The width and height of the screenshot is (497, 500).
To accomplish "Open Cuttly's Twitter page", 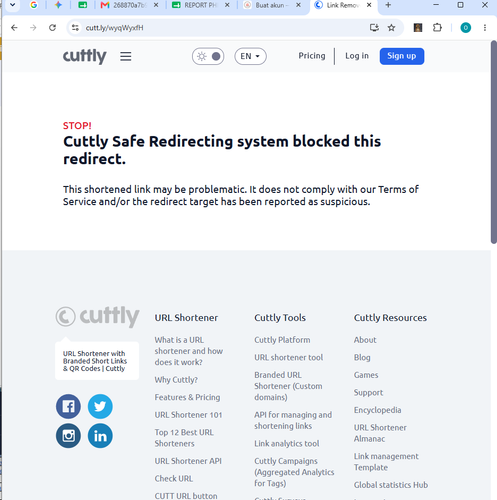I will tap(100, 406).
